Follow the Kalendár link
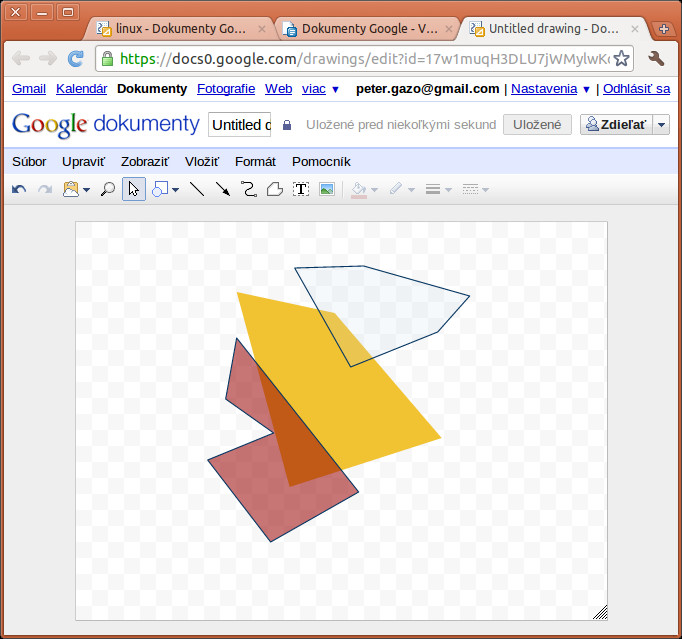The width and height of the screenshot is (682, 639). tap(81, 89)
